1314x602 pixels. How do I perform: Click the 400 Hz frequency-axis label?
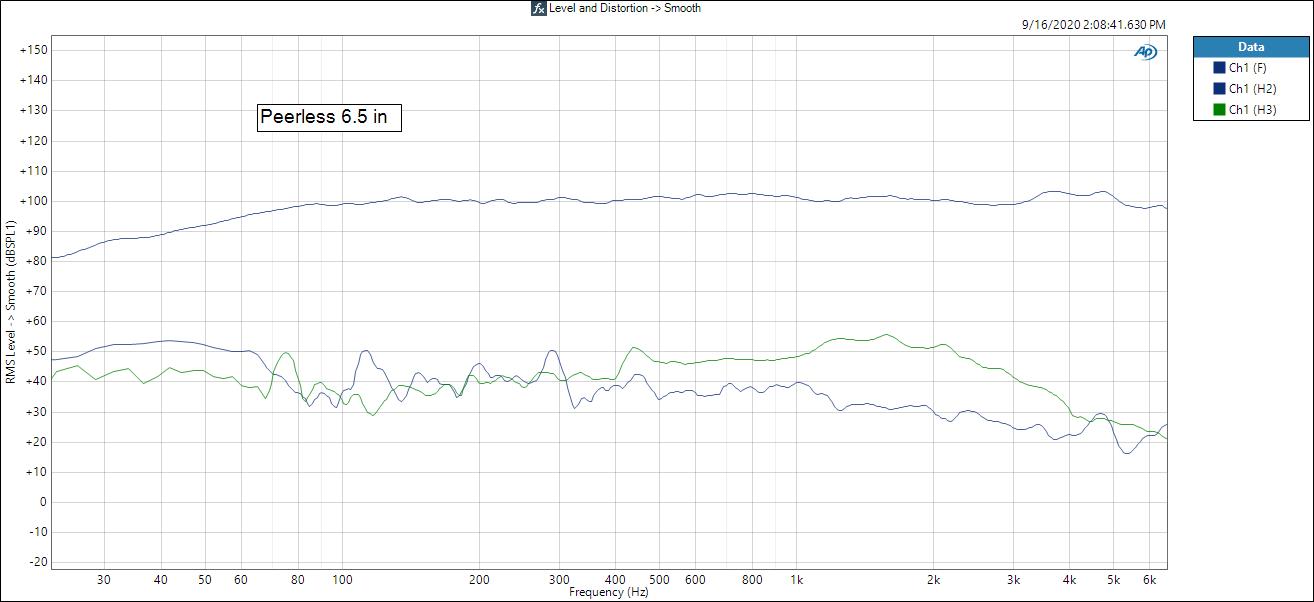[x=616, y=580]
